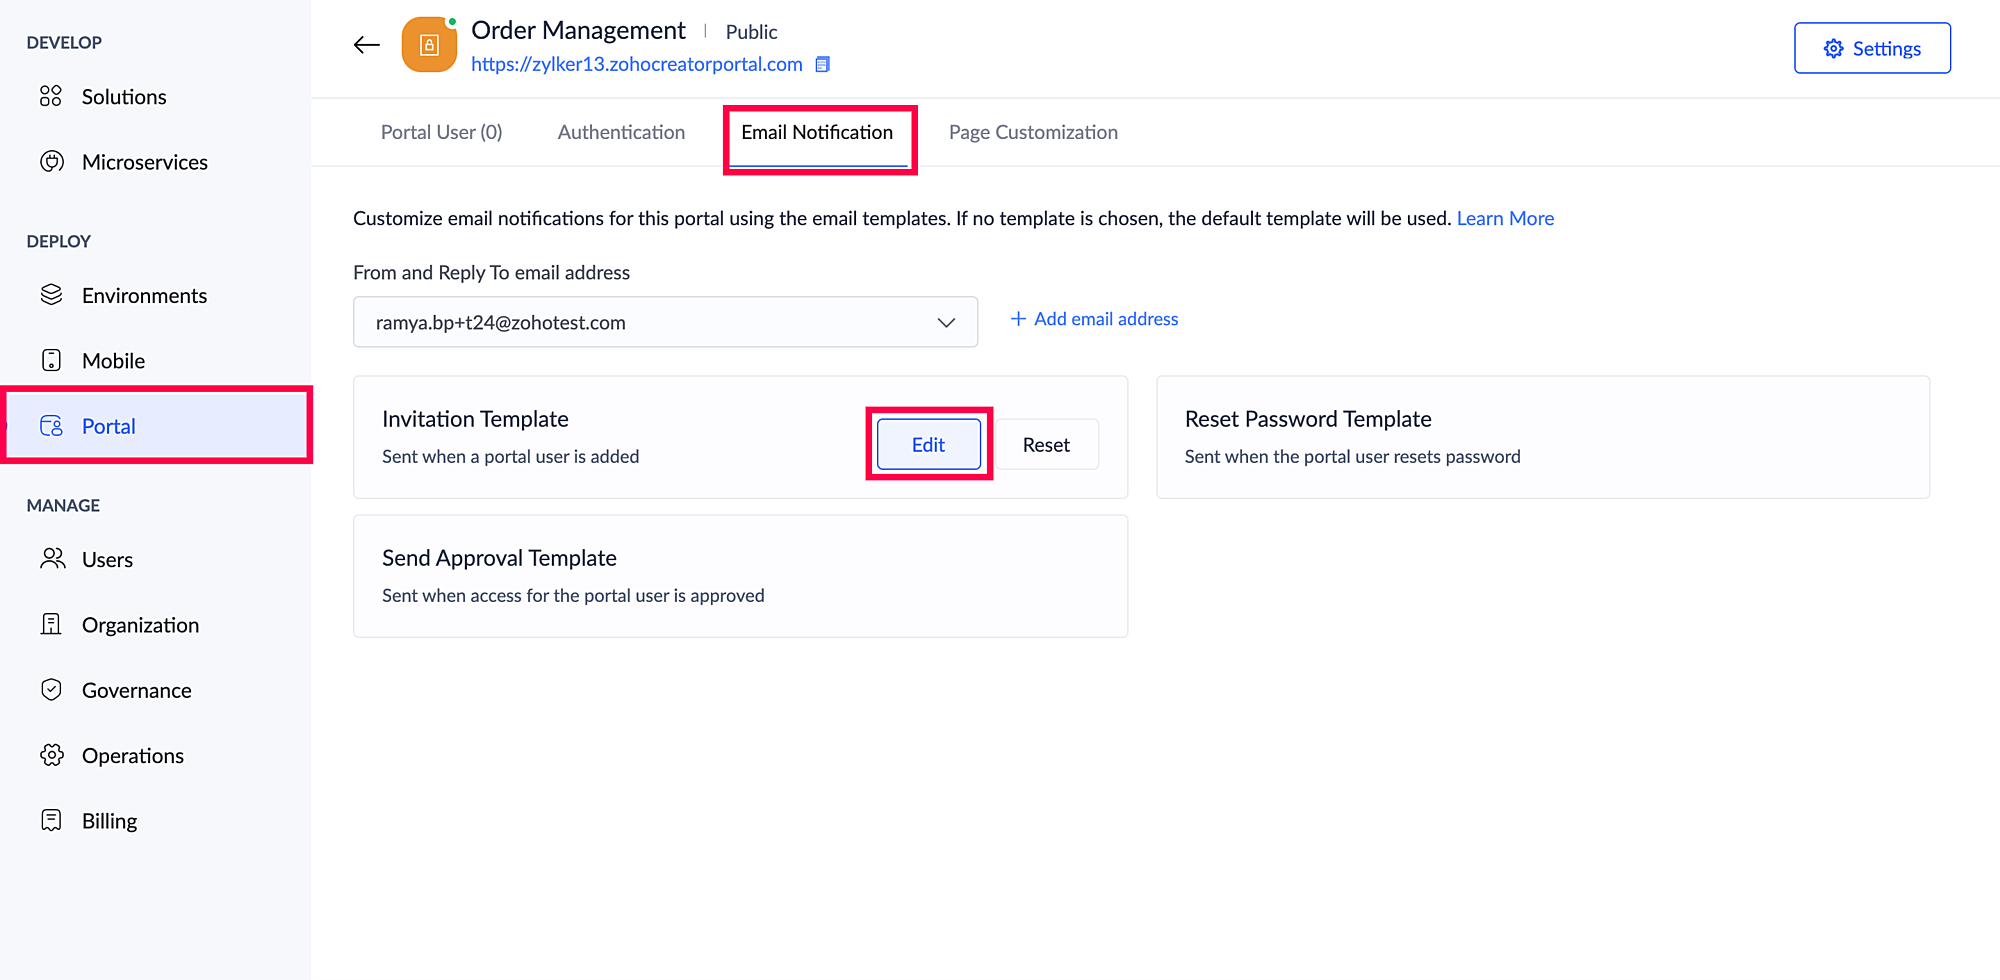Select Portal in the sidebar

108,426
